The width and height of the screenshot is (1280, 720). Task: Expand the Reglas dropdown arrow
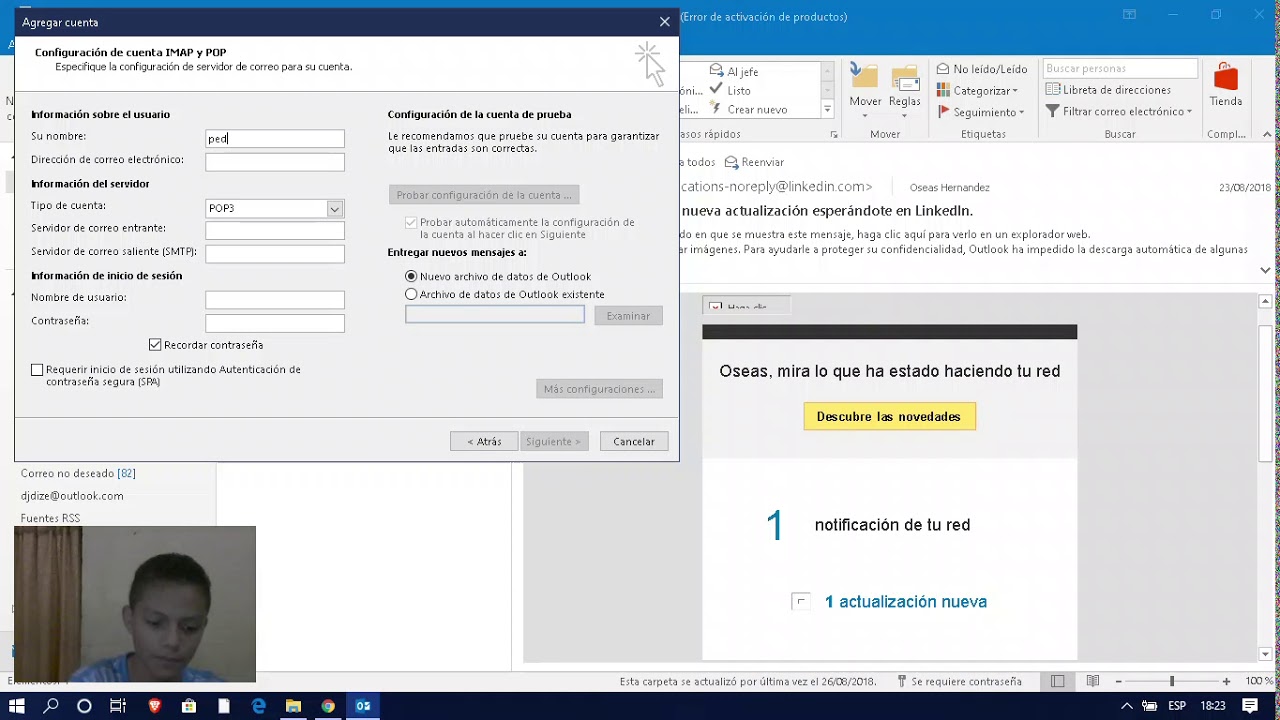click(x=905, y=116)
